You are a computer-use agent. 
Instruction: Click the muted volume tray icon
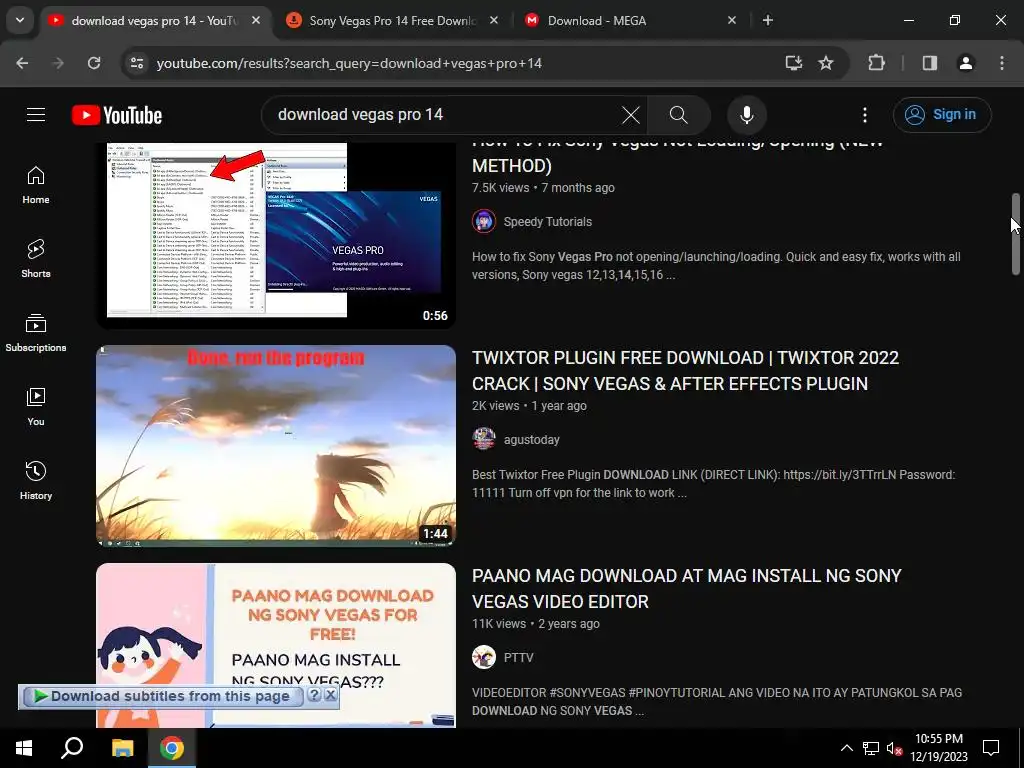[894, 748]
